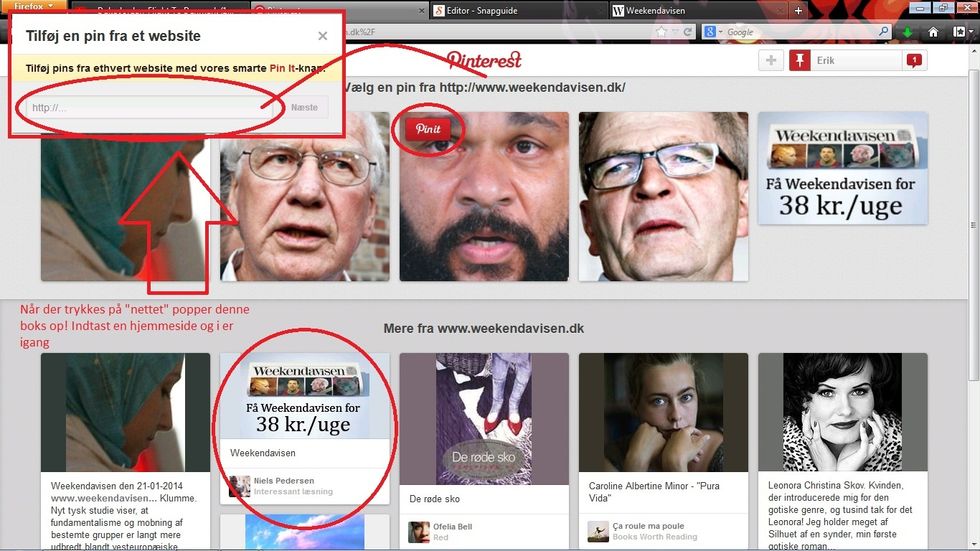The height and width of the screenshot is (551, 980).
Task: Open the Books Worth Reading board
Action: pyautogui.click(x=654, y=537)
